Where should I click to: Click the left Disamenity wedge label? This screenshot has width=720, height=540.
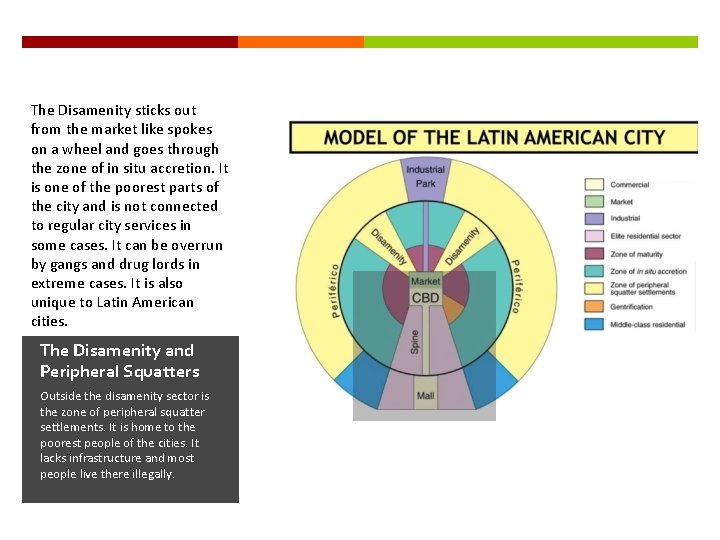click(388, 247)
